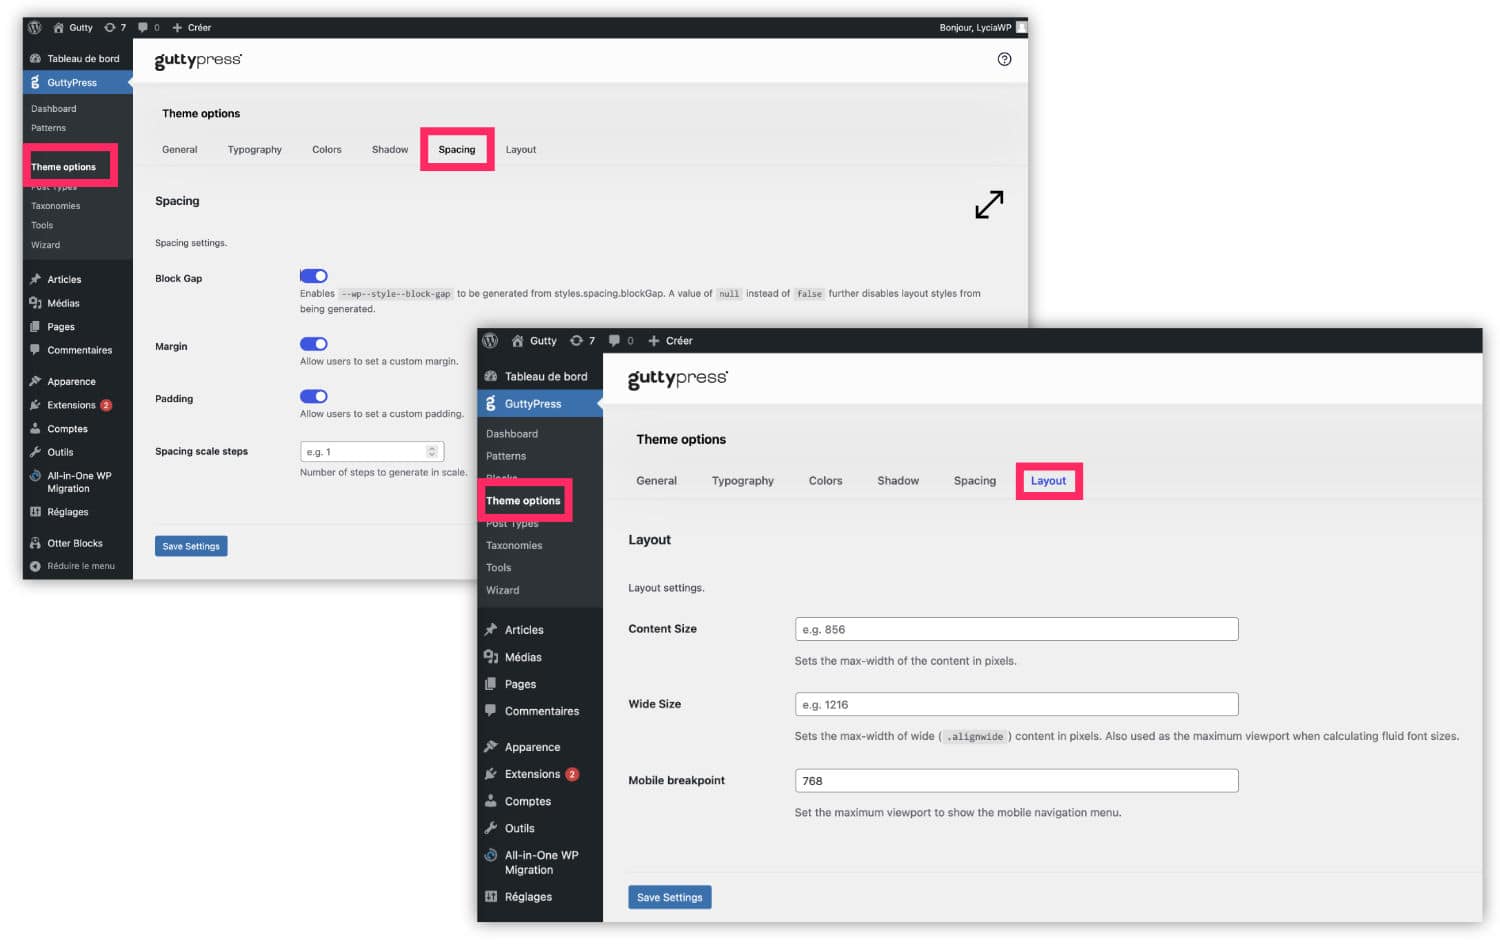Open Typography tab in back window

(x=255, y=150)
